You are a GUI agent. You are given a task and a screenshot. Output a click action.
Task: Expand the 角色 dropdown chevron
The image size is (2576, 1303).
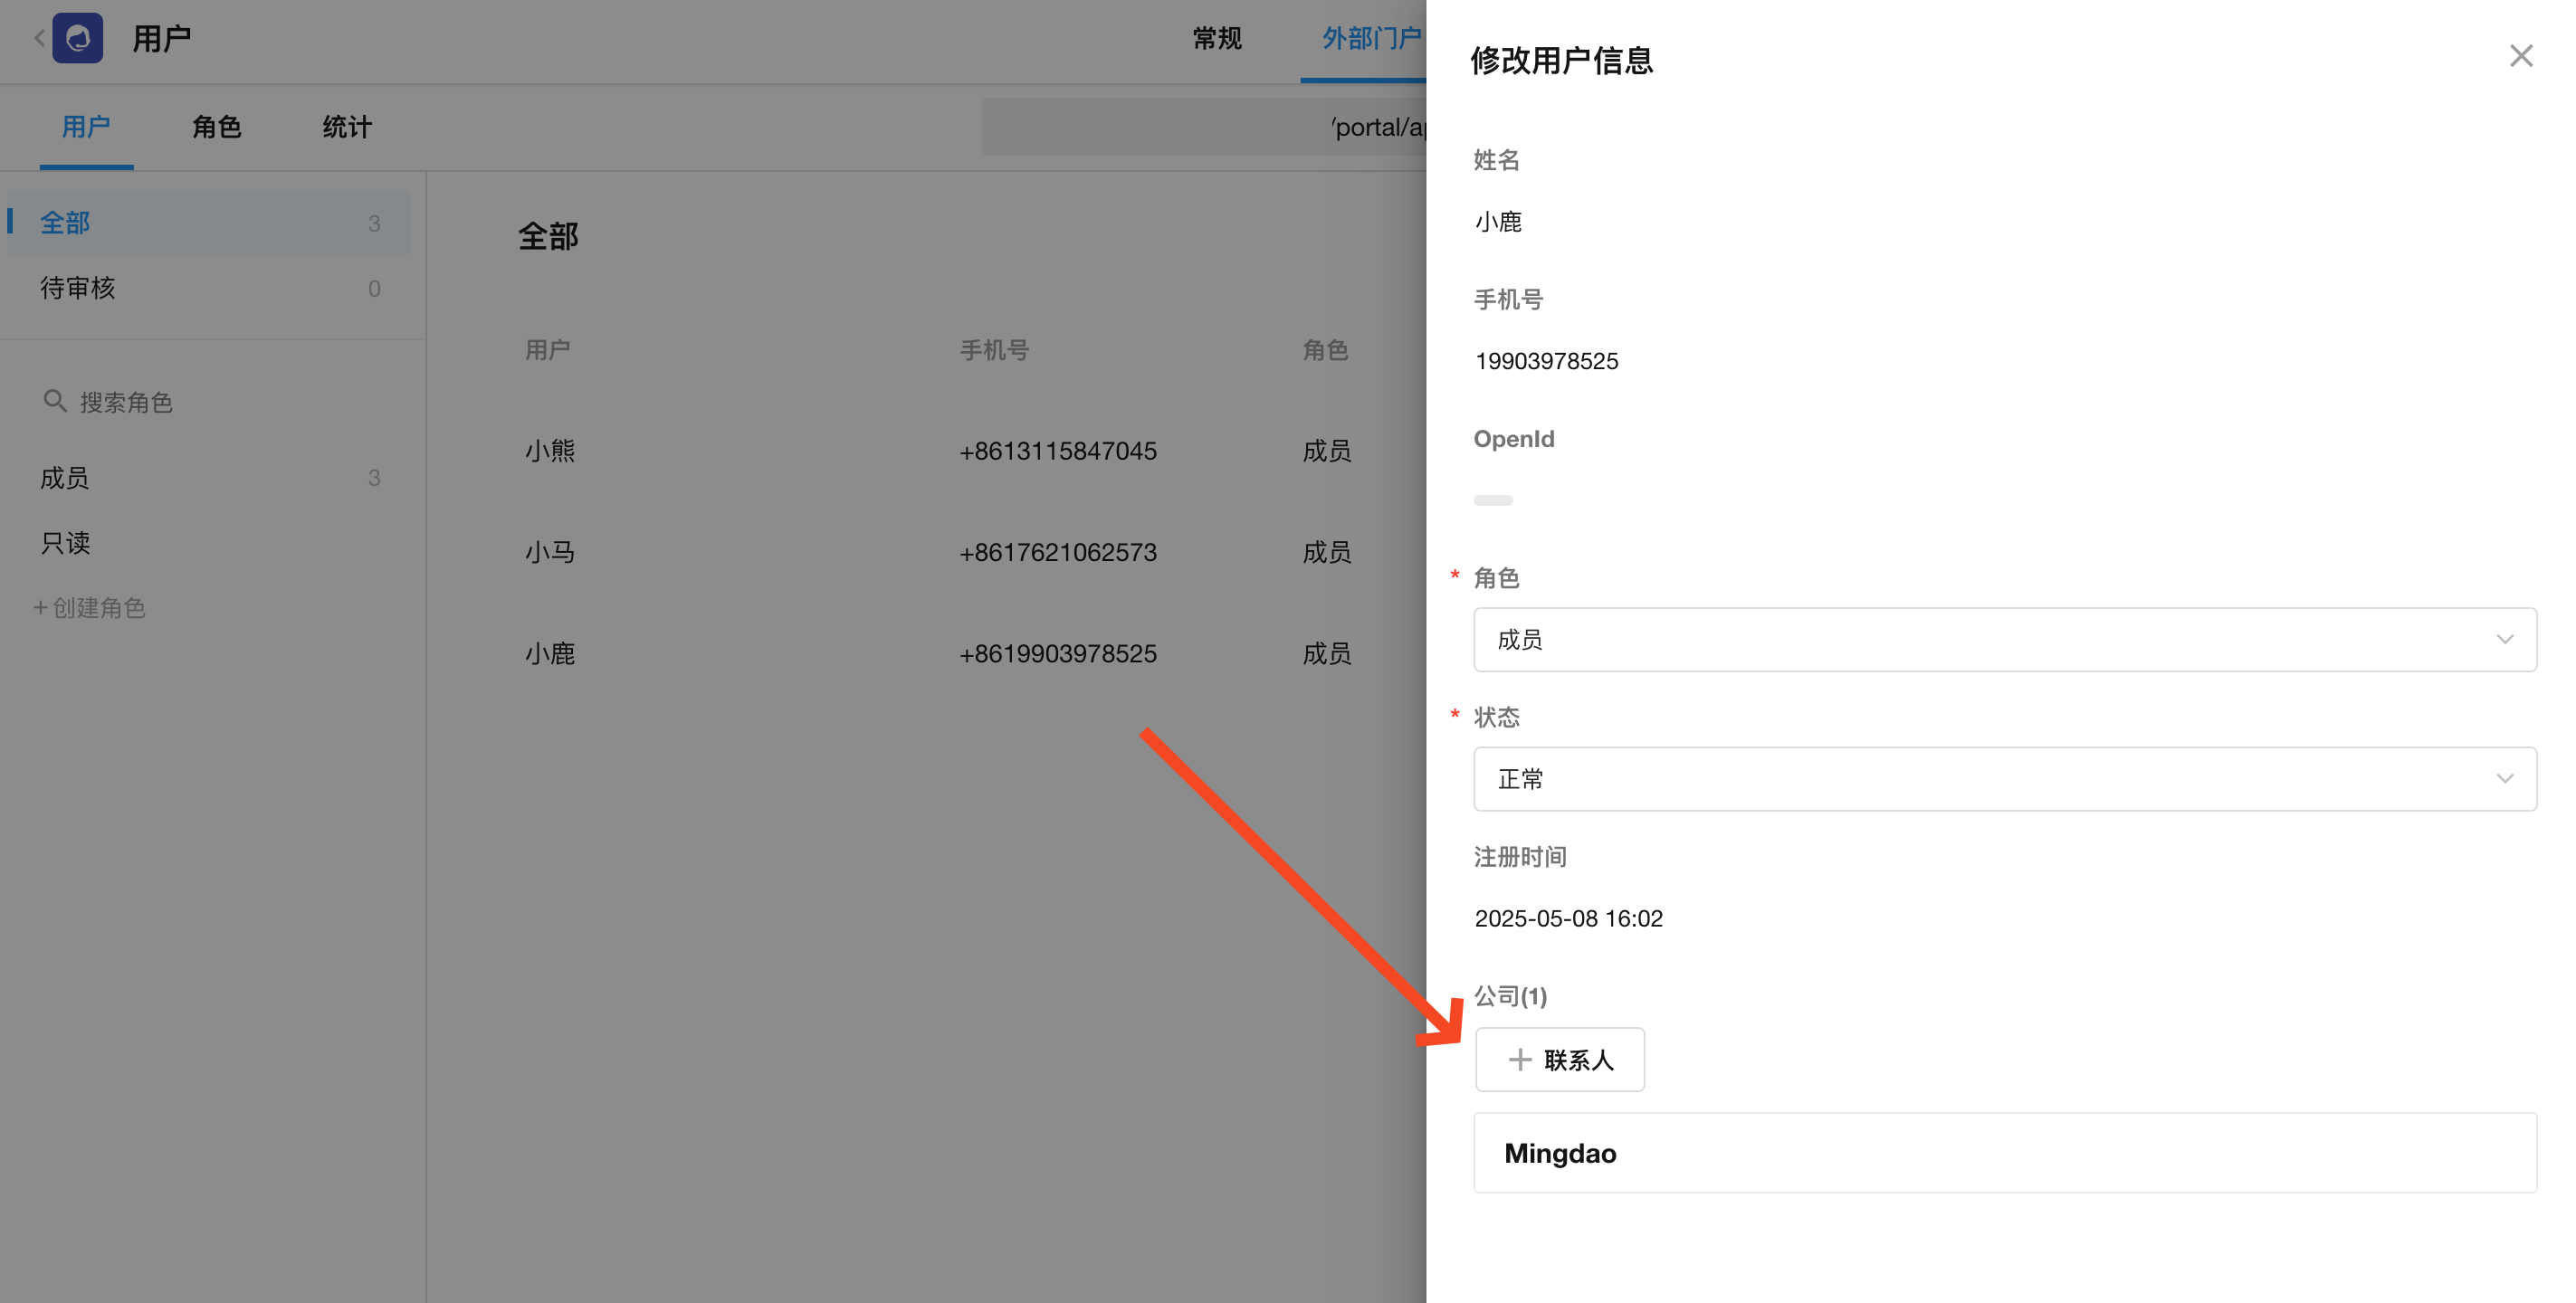(2504, 639)
